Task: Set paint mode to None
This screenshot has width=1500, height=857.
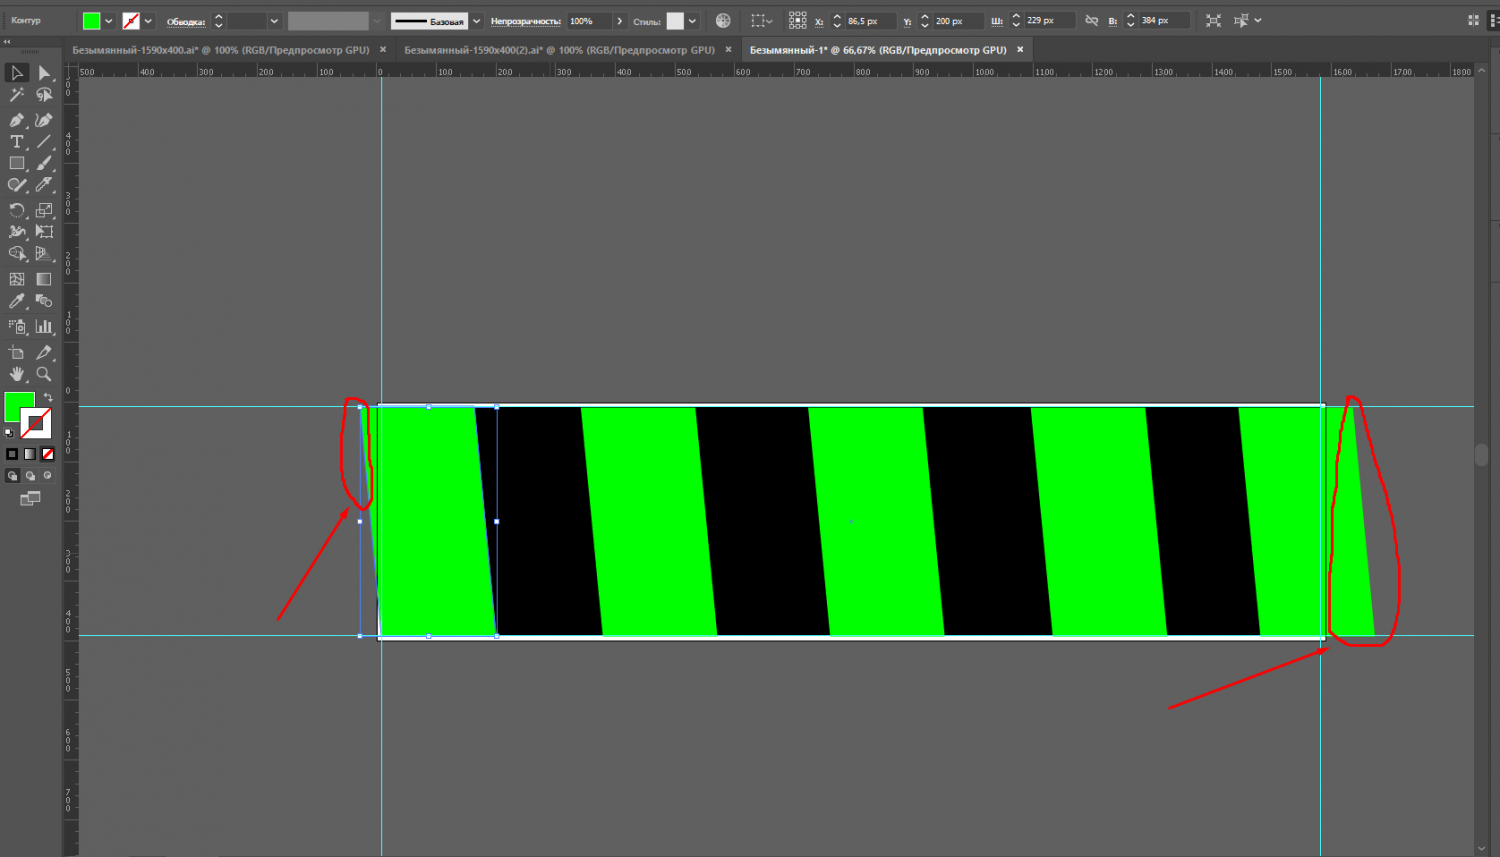Action: pyautogui.click(x=47, y=454)
